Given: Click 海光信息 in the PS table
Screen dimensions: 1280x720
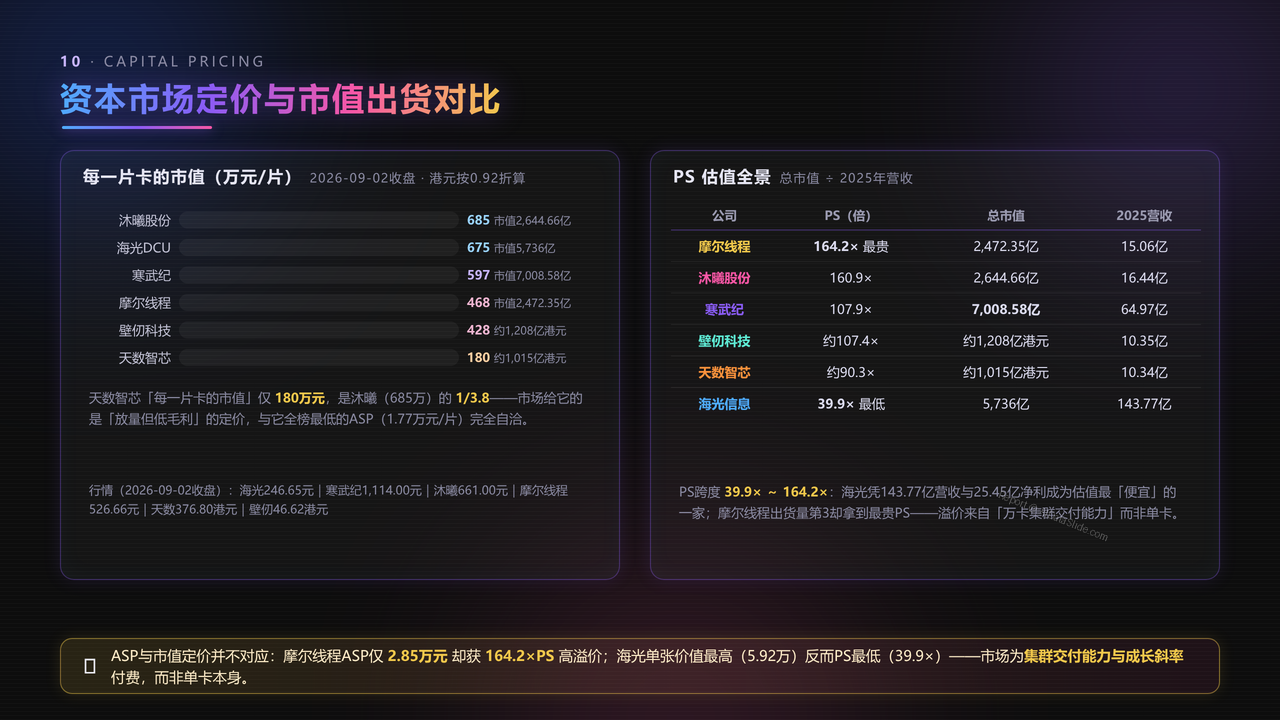Looking at the screenshot, I should pyautogui.click(x=724, y=404).
